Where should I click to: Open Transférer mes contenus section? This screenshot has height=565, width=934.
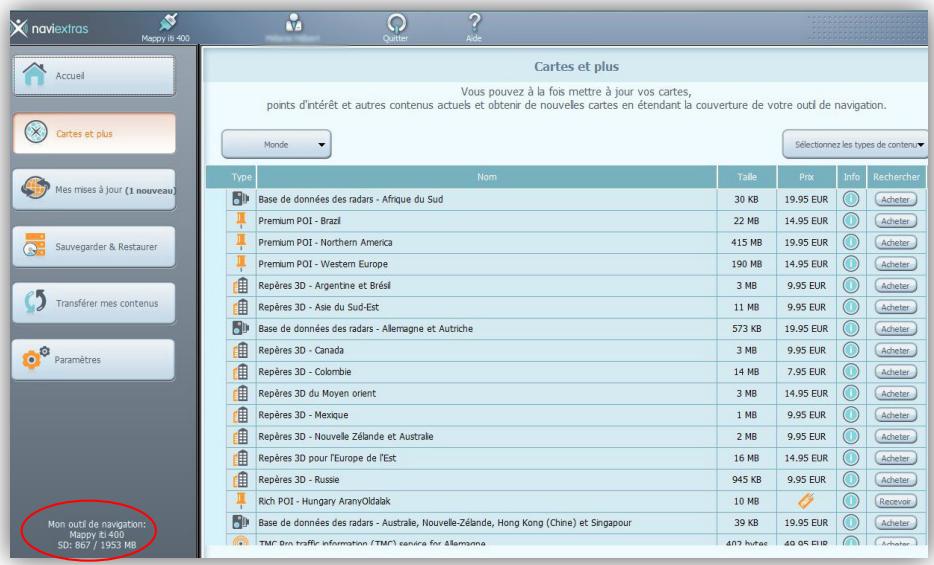click(x=94, y=302)
